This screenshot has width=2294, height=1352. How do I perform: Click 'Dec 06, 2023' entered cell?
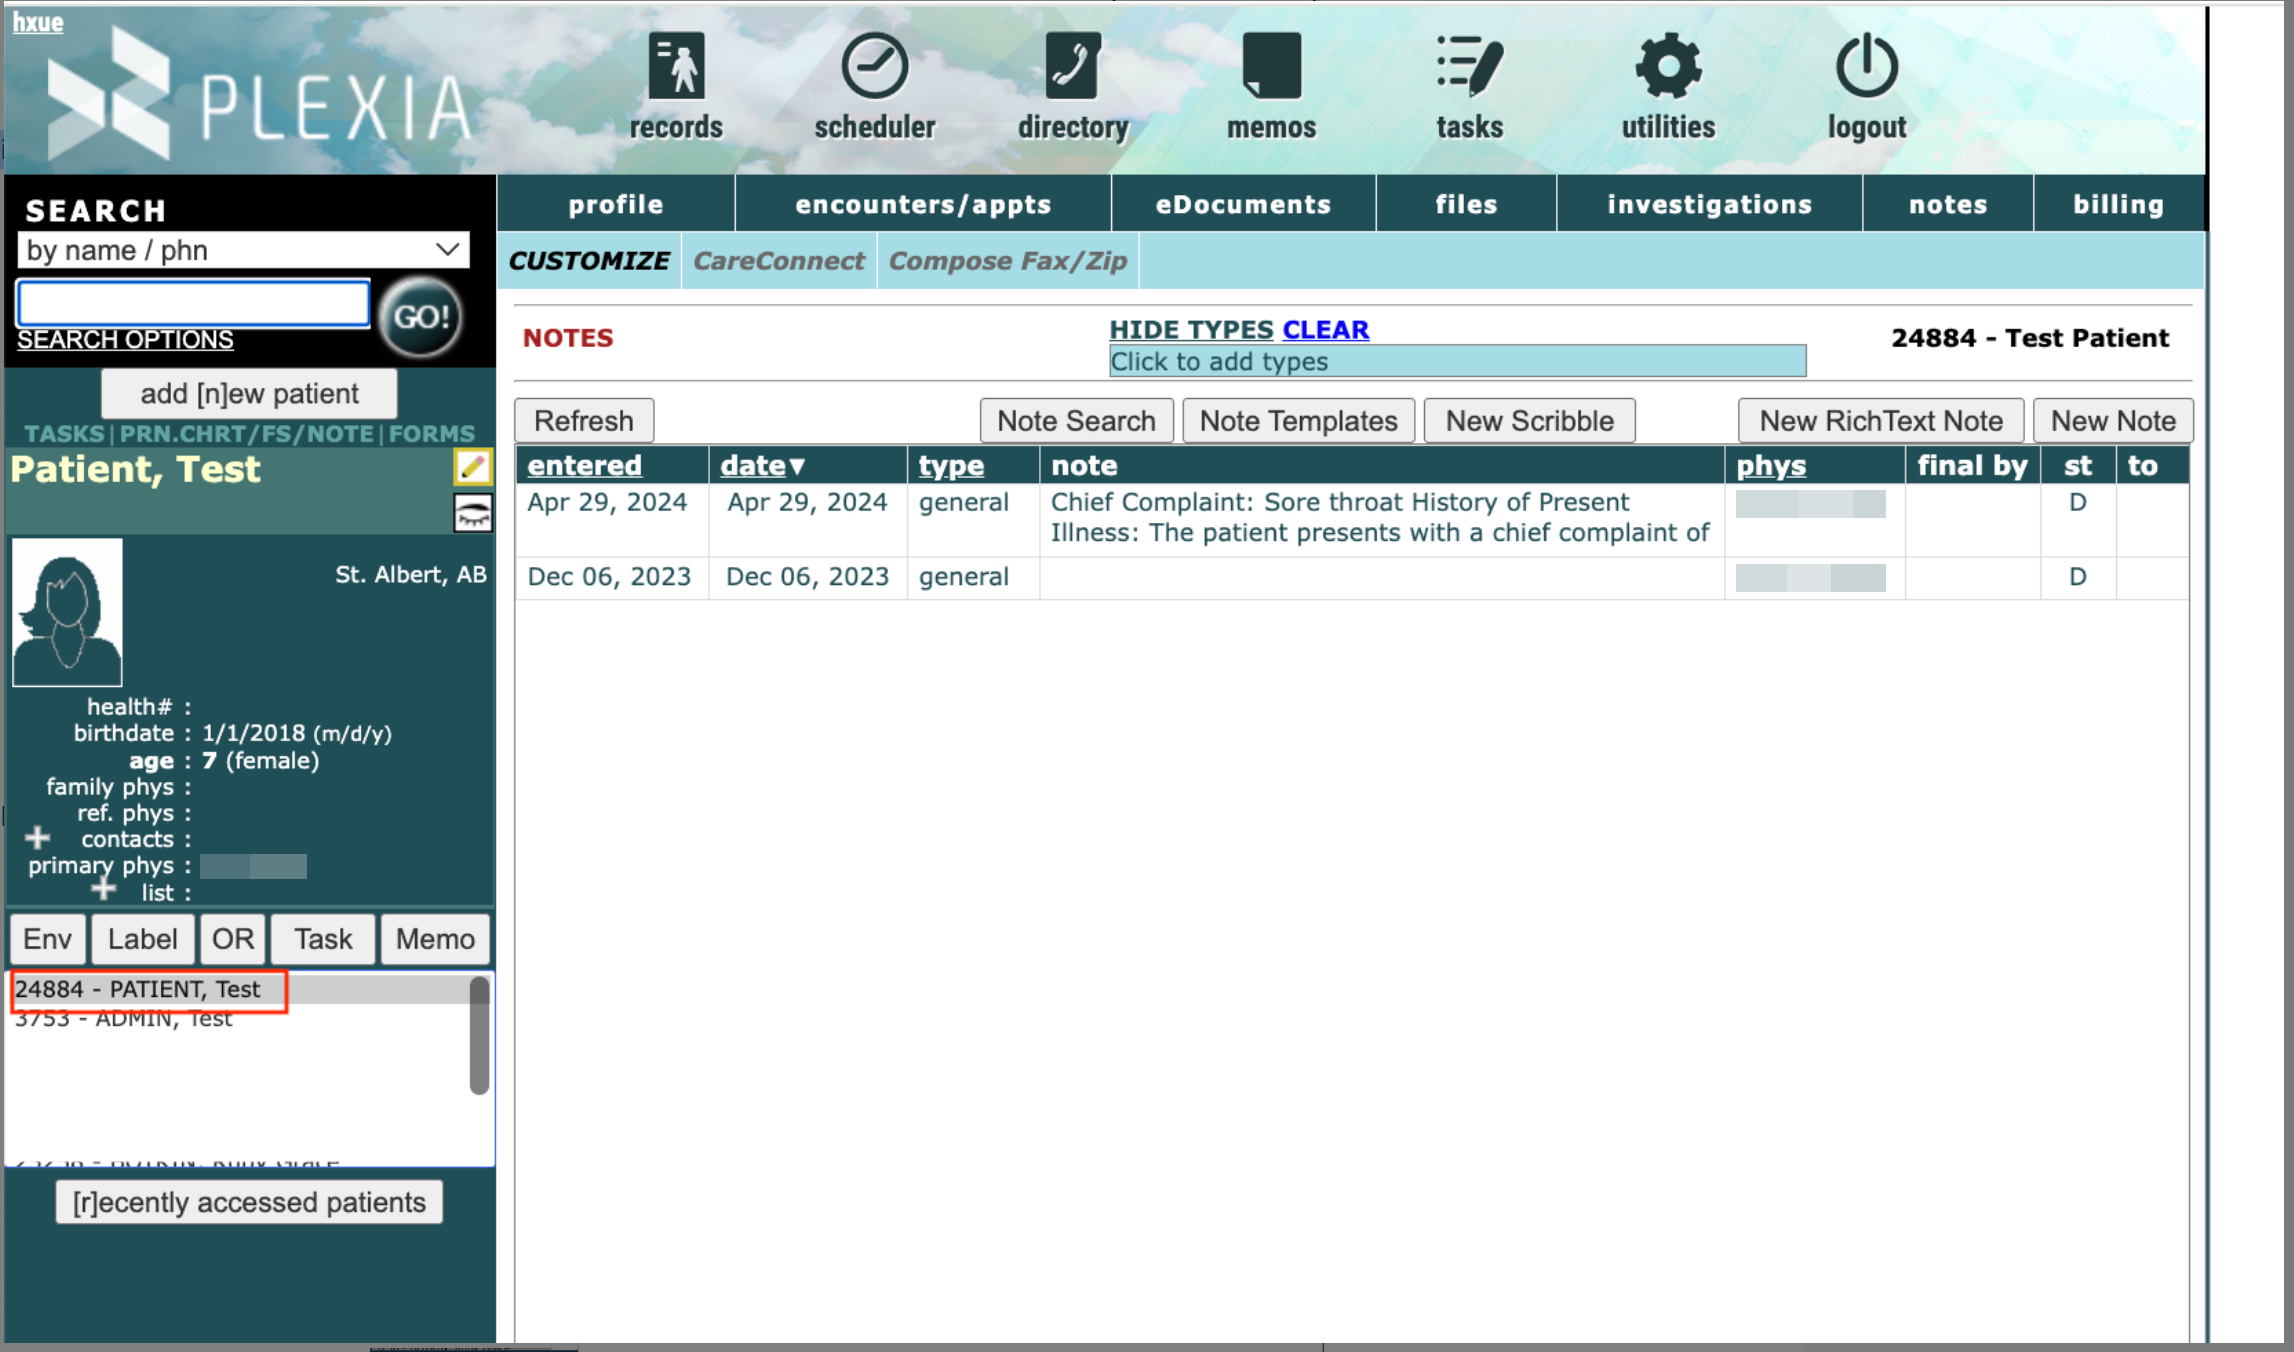click(x=609, y=577)
